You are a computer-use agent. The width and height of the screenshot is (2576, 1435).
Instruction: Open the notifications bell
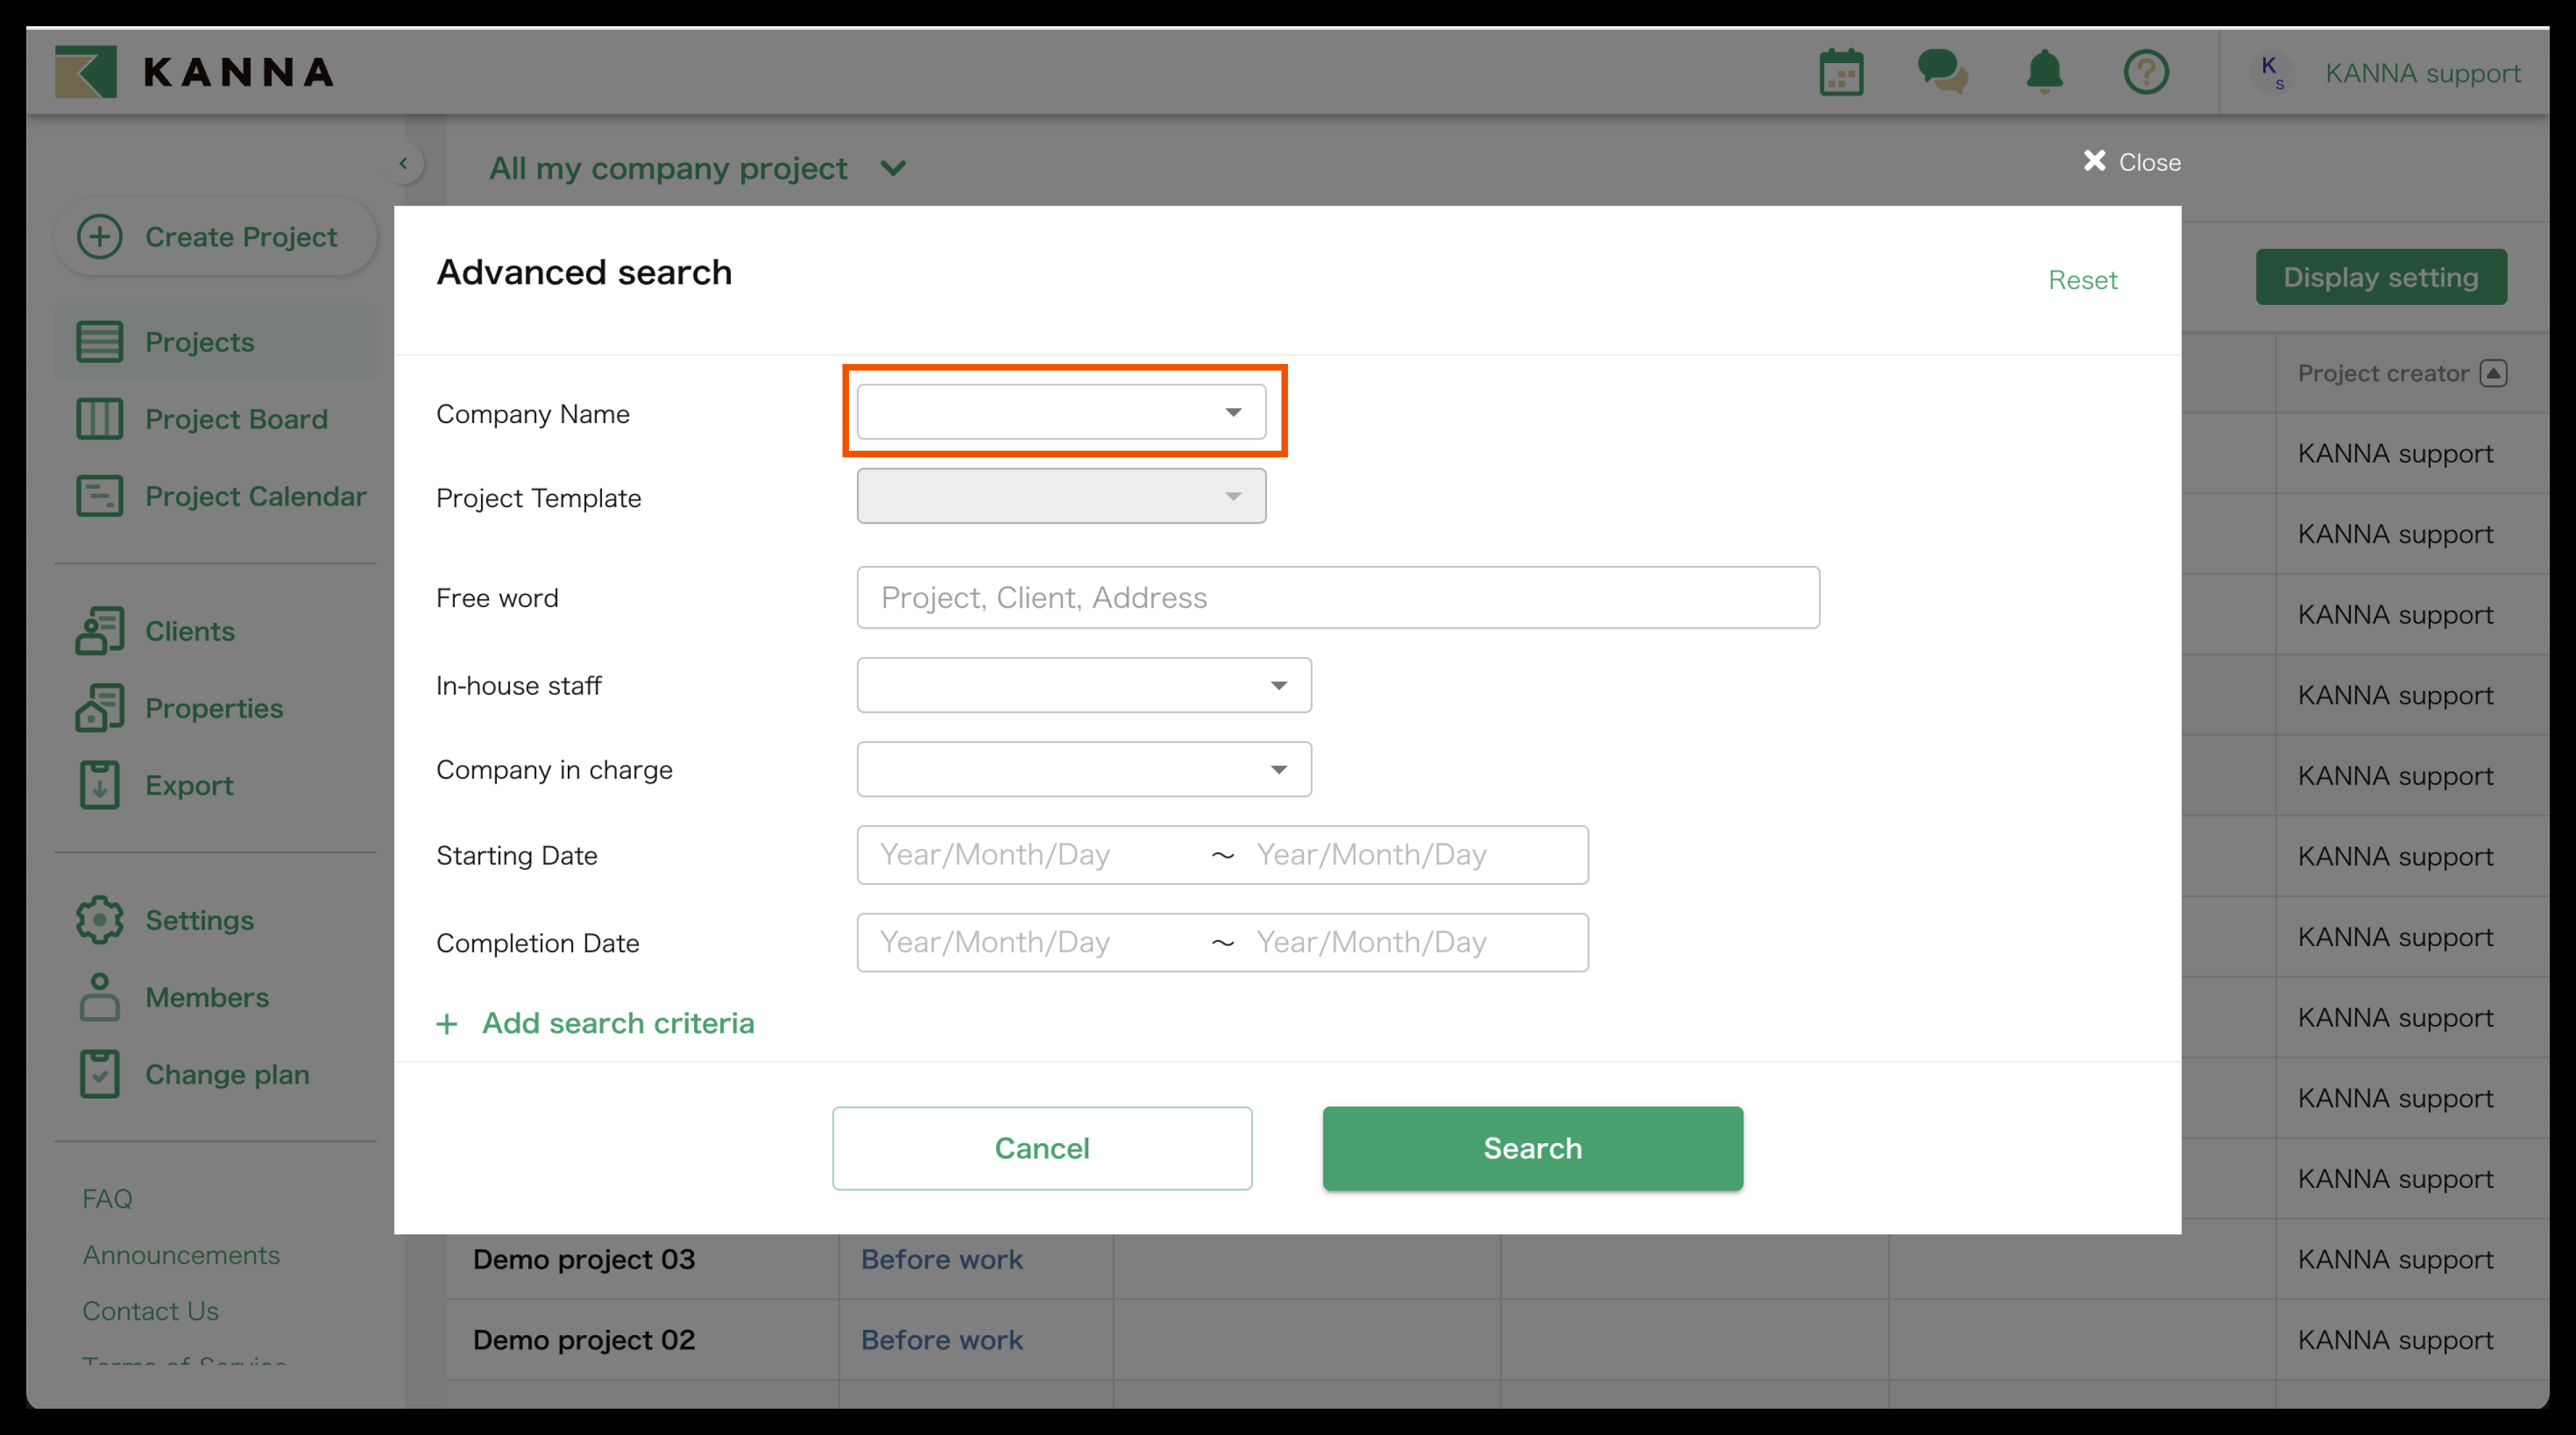tap(2044, 72)
